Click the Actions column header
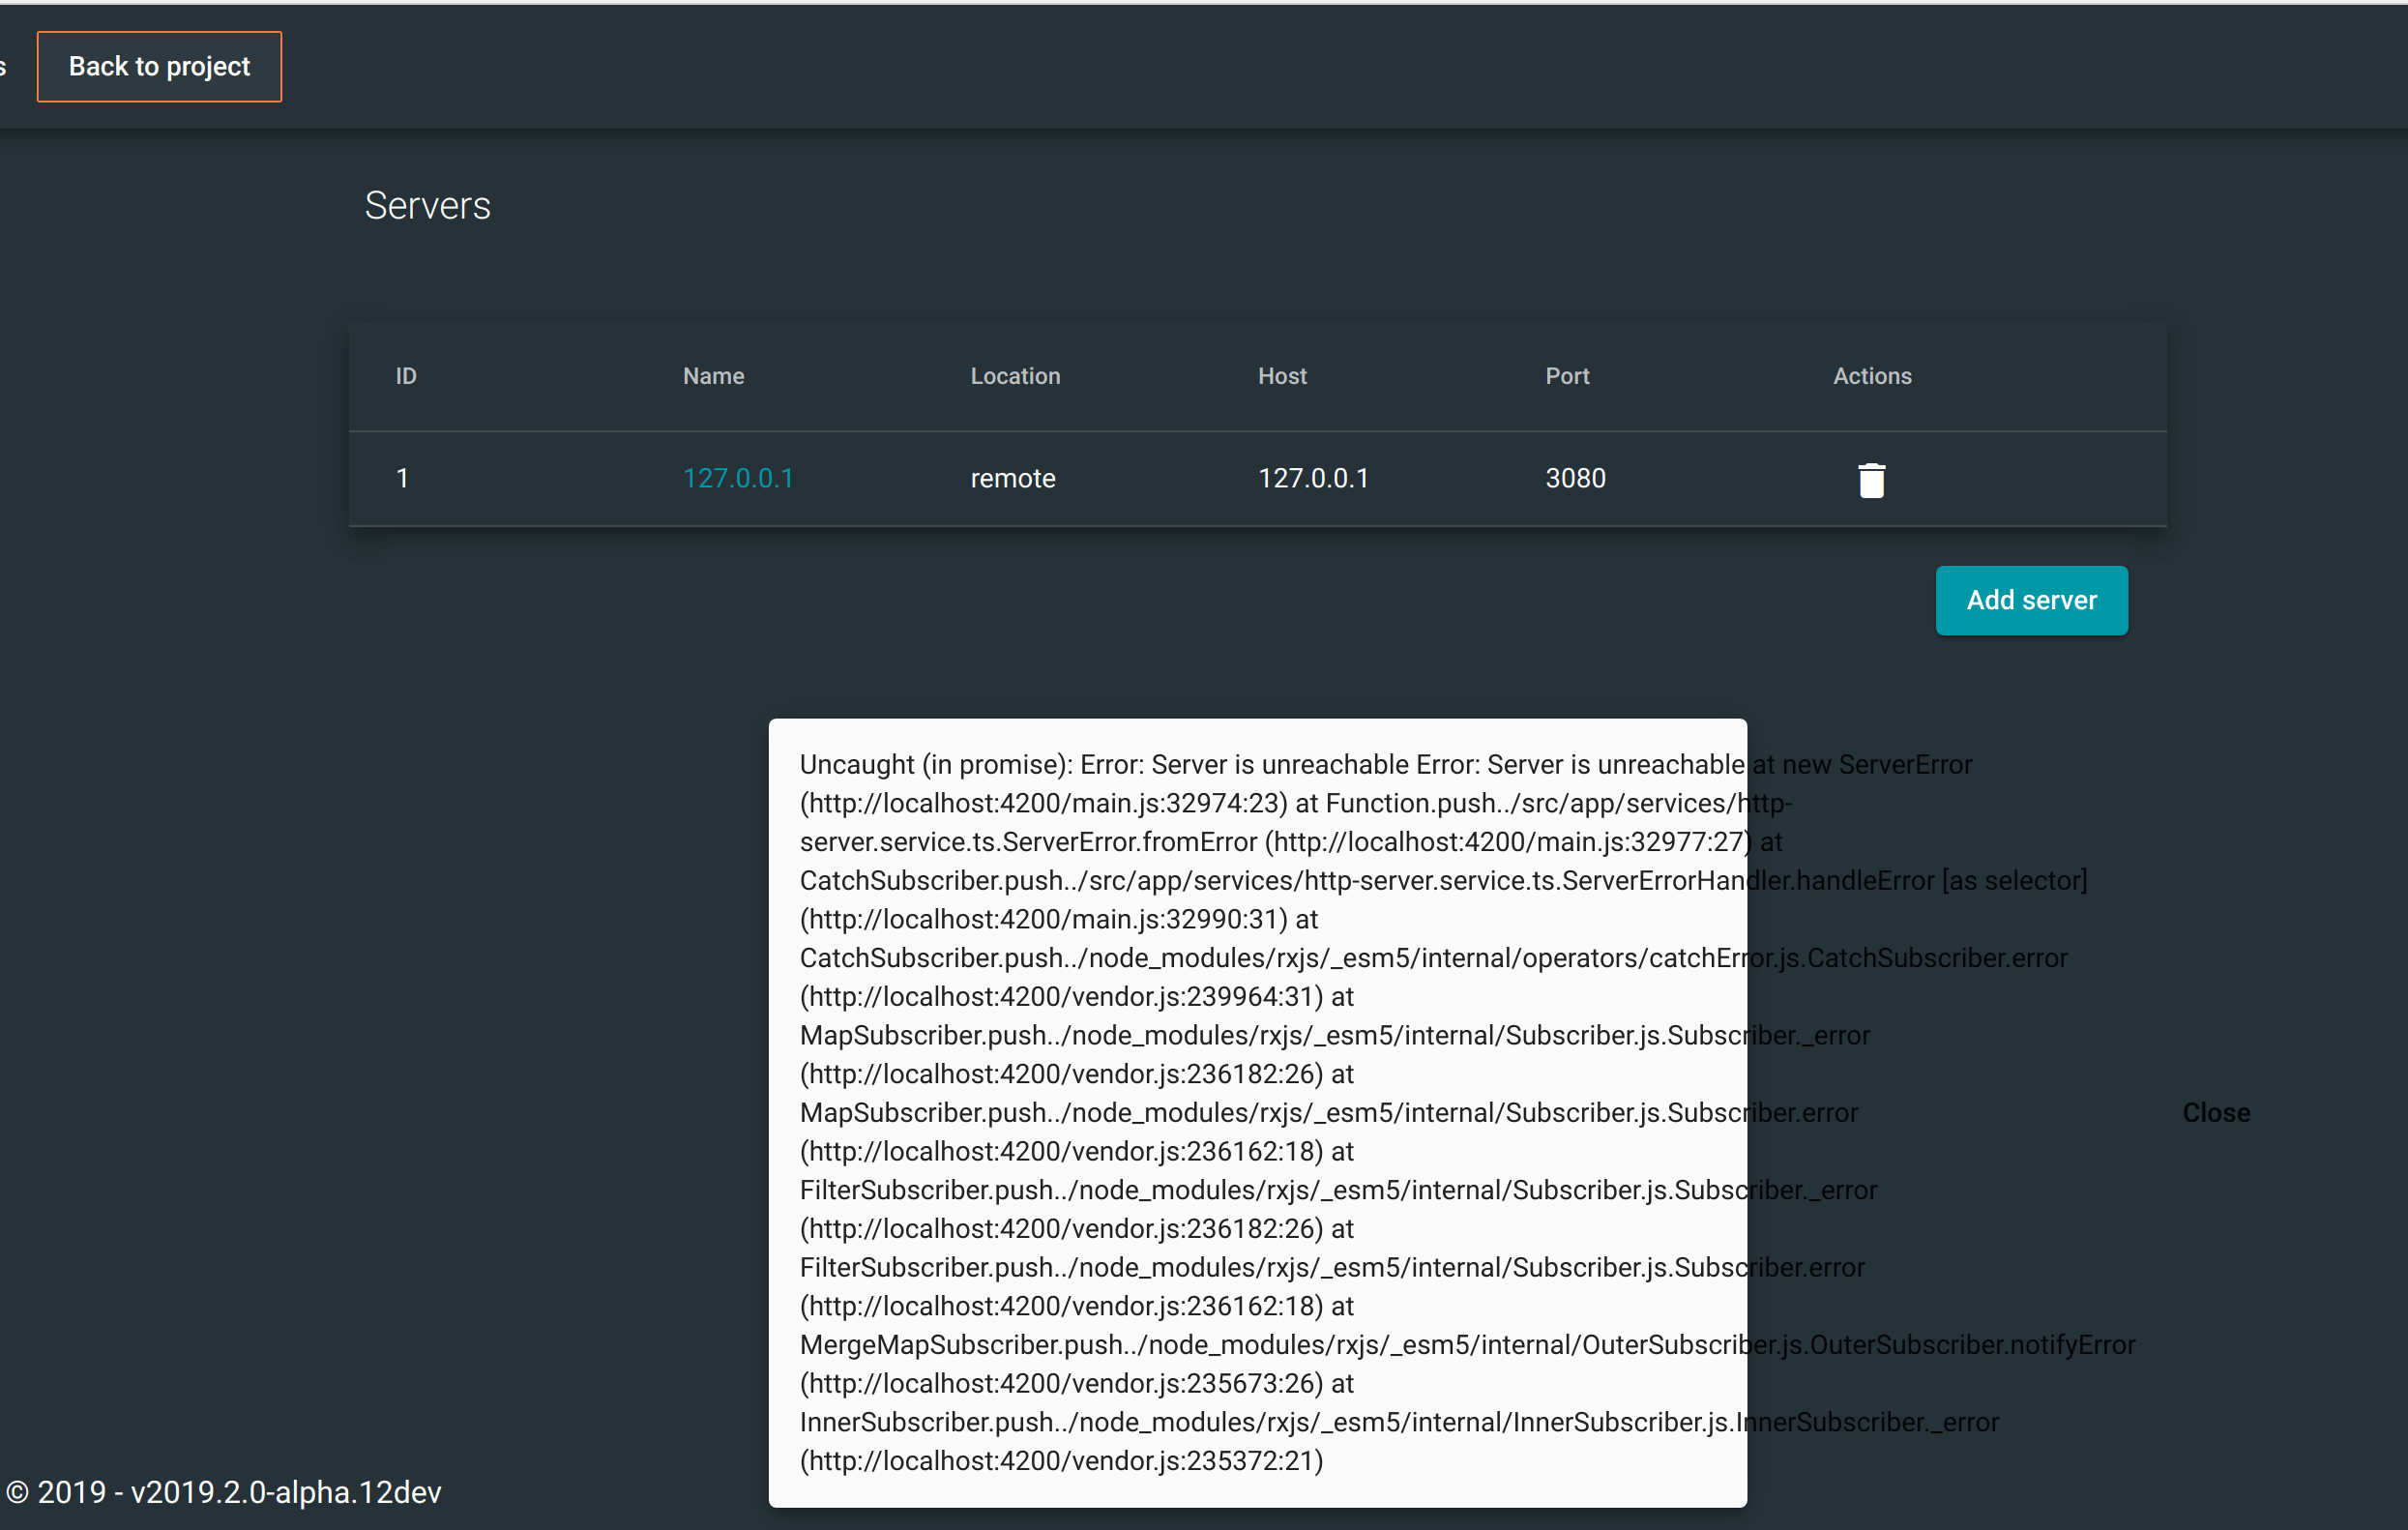This screenshot has width=2408, height=1530. [1871, 376]
